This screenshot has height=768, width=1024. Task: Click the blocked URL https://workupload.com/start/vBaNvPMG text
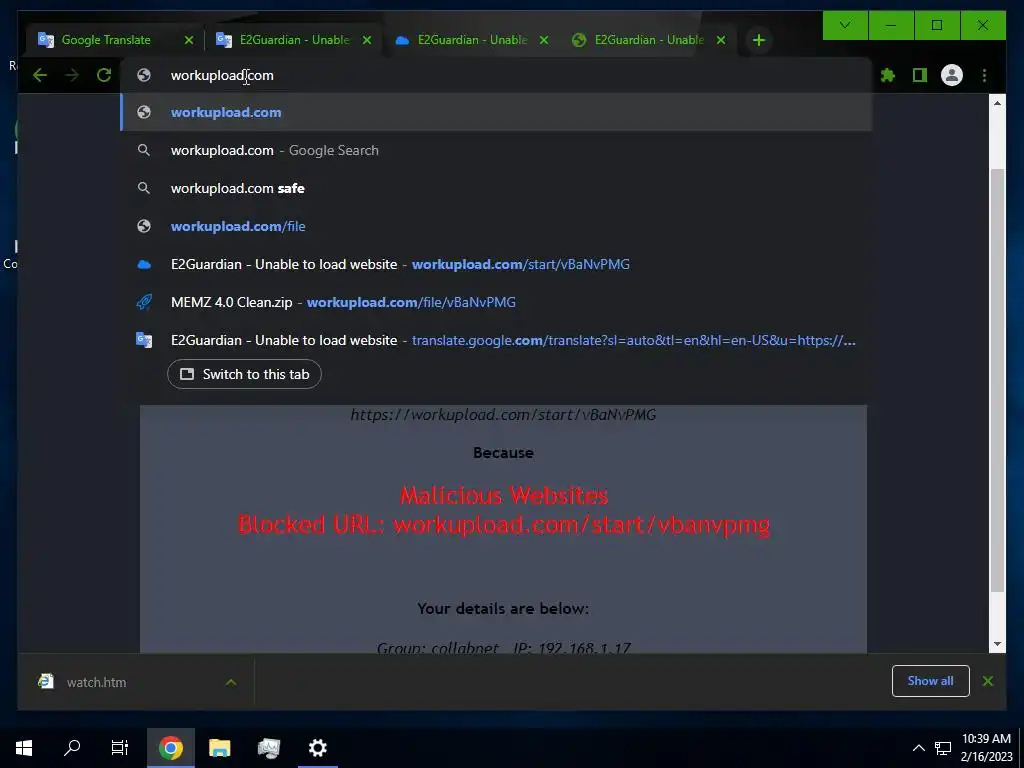tap(503, 415)
